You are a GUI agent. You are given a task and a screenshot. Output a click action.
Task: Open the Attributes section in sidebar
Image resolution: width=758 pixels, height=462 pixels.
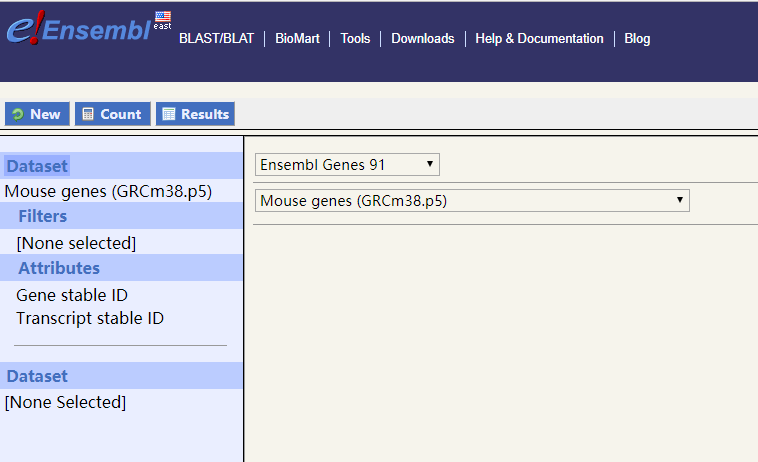tap(59, 268)
